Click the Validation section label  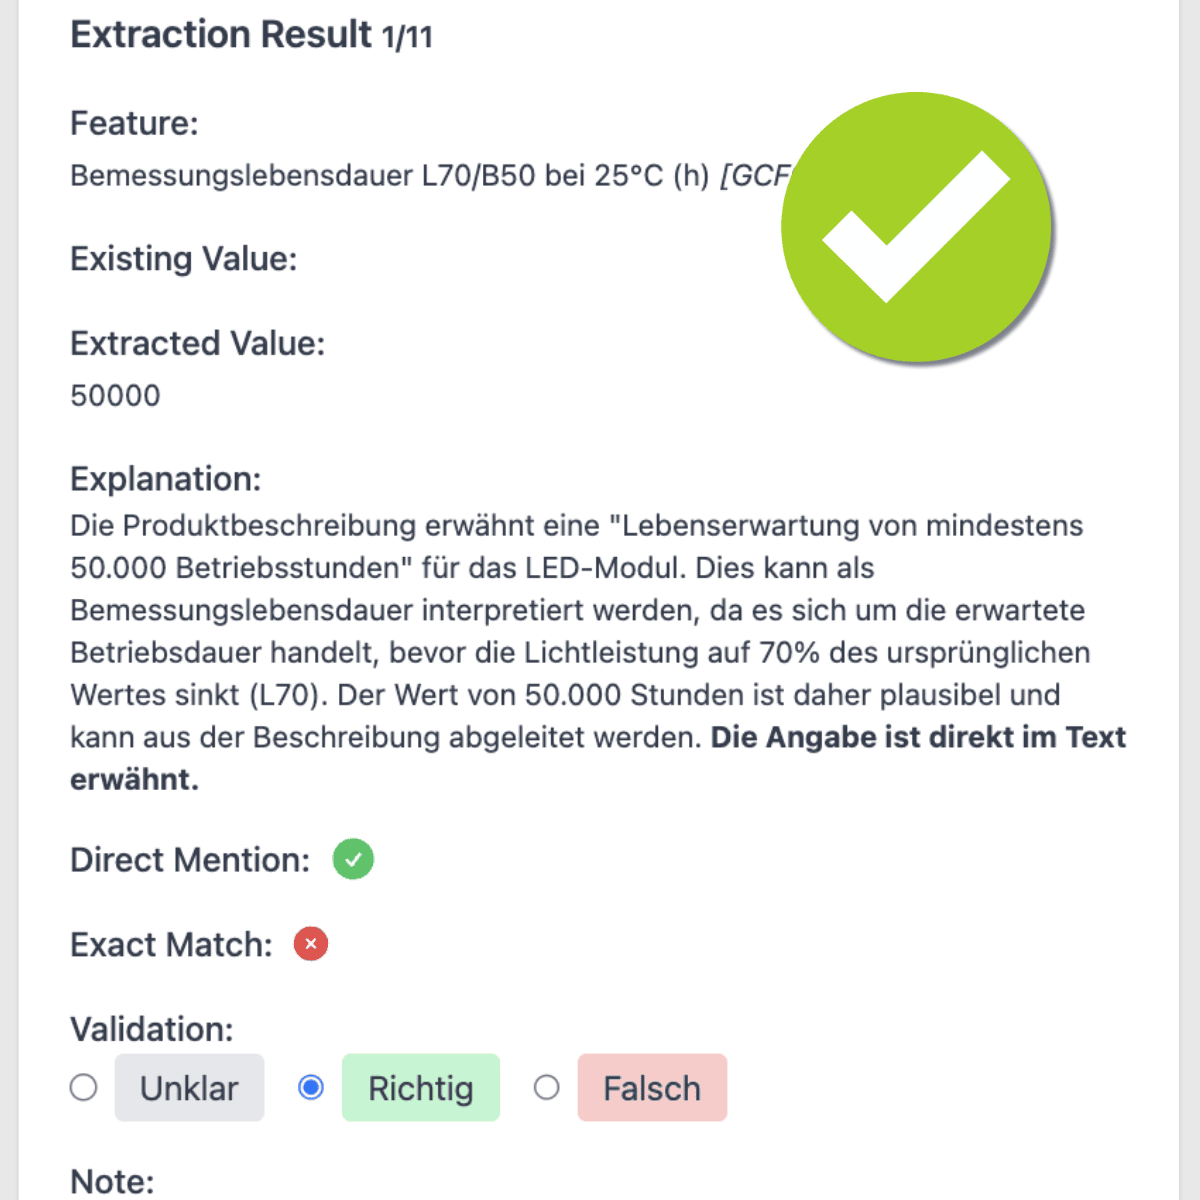pyautogui.click(x=151, y=1029)
